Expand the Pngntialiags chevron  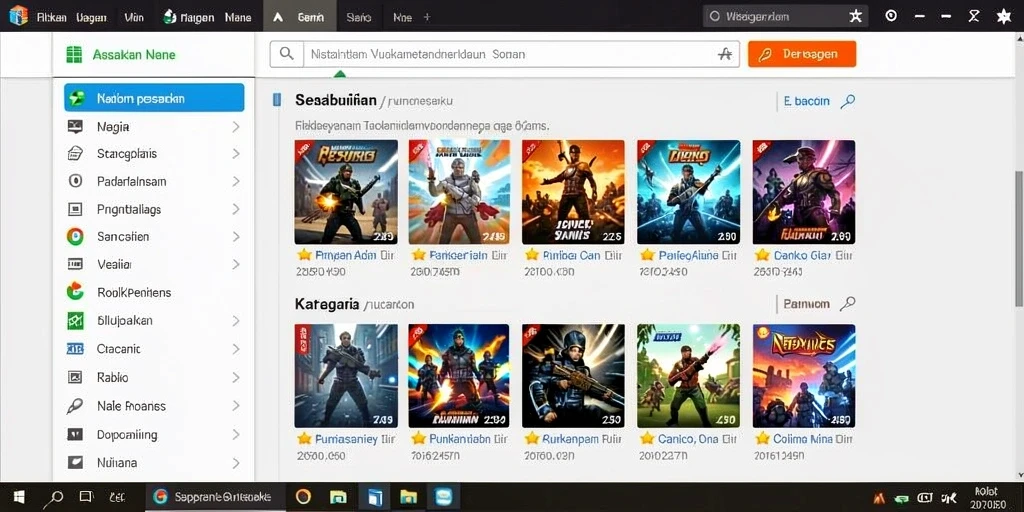236,209
